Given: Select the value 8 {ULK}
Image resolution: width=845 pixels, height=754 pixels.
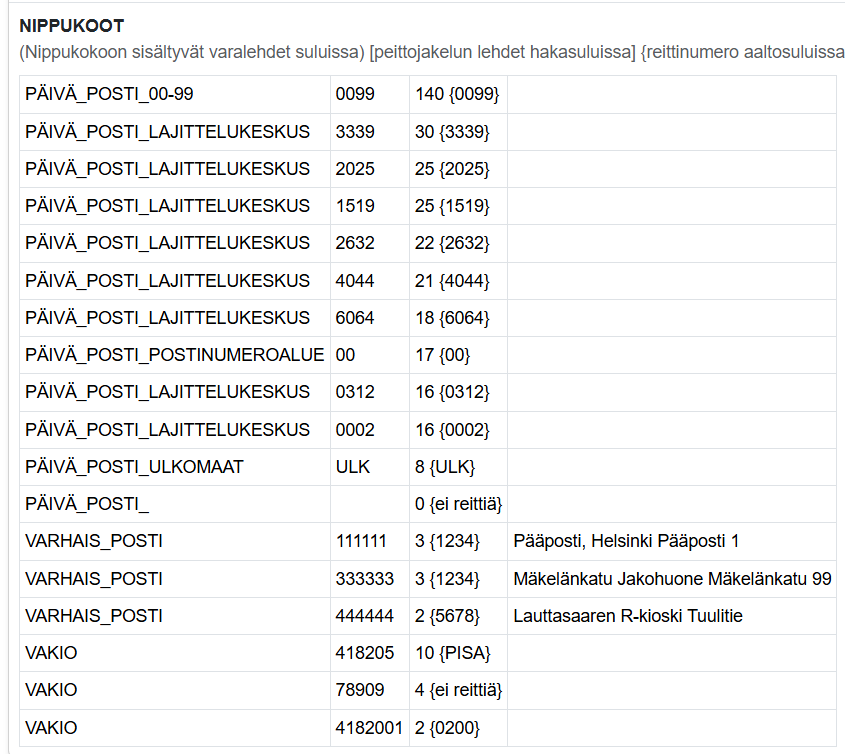Looking at the screenshot, I should [445, 467].
